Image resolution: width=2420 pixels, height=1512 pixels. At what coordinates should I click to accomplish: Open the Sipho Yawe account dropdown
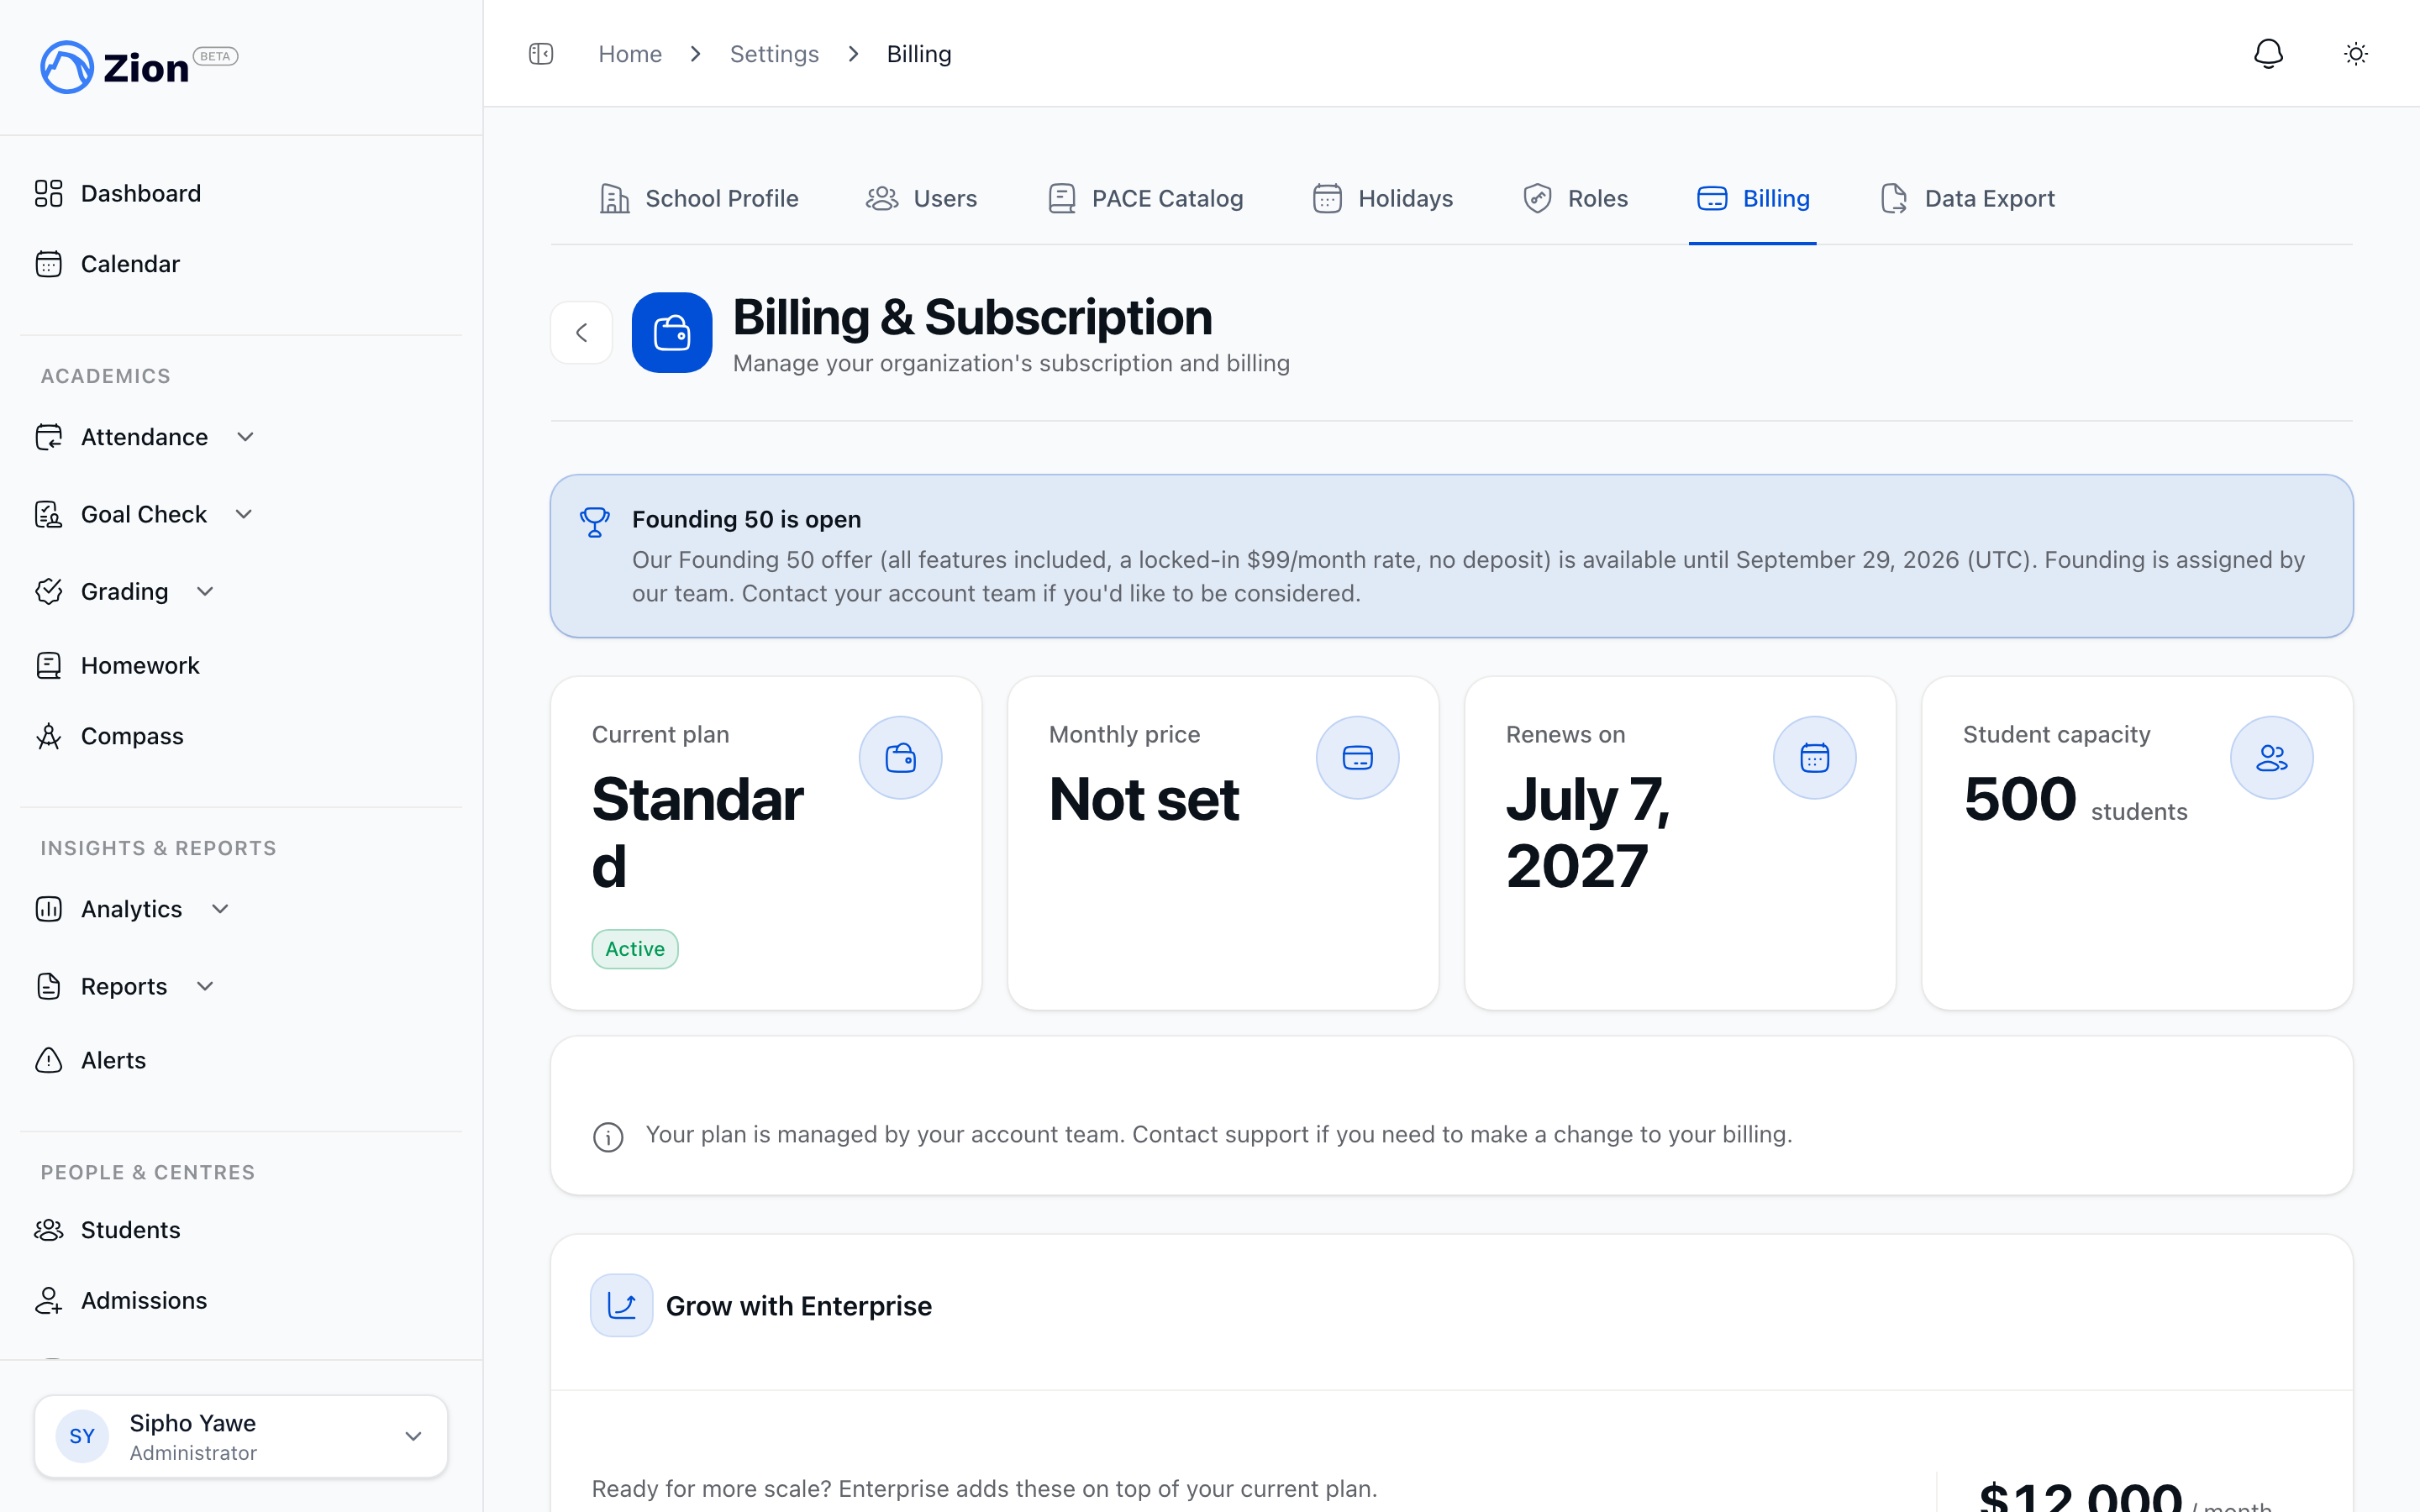241,1436
